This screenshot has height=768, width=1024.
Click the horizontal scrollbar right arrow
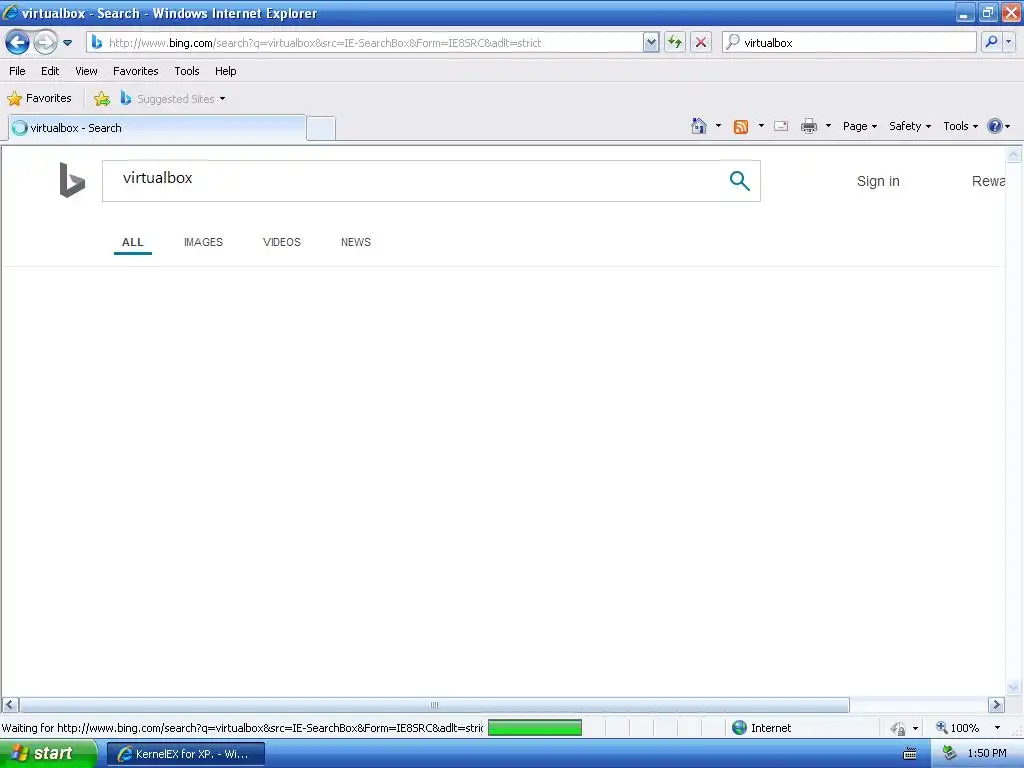996,705
